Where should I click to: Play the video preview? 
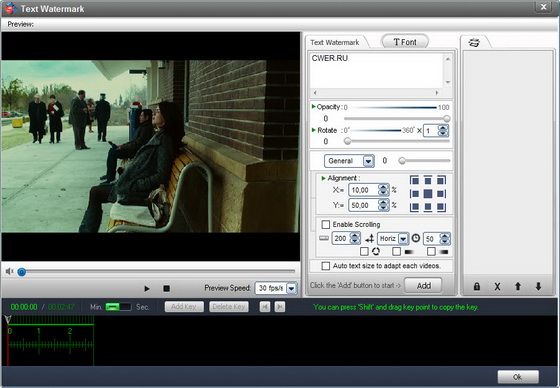point(147,288)
